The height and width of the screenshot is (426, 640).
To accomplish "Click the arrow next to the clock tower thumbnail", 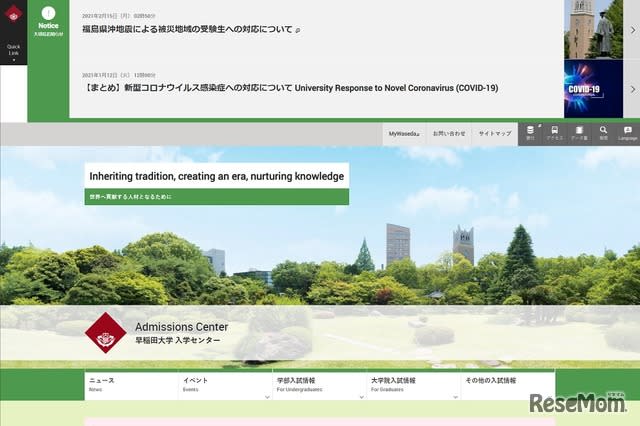I will click(633, 30).
